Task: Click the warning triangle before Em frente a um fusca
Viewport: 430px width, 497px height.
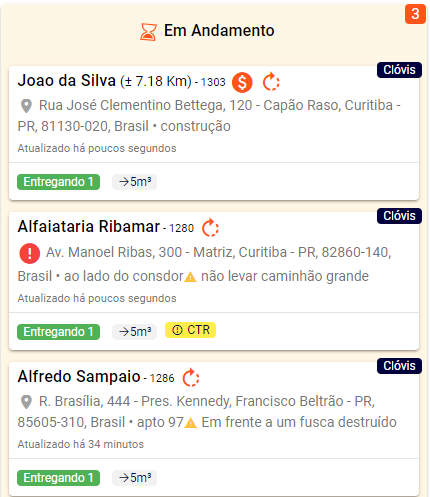Action: tap(190, 423)
